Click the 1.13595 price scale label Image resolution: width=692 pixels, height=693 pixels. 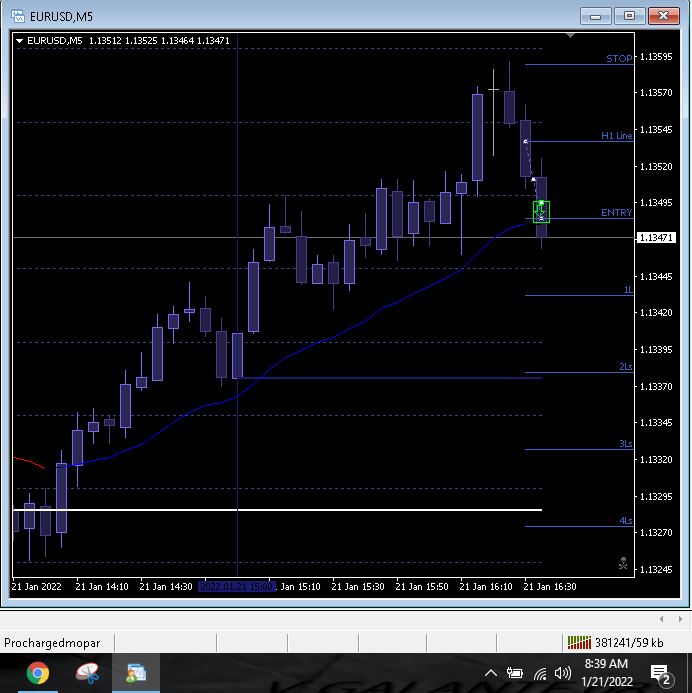656,57
